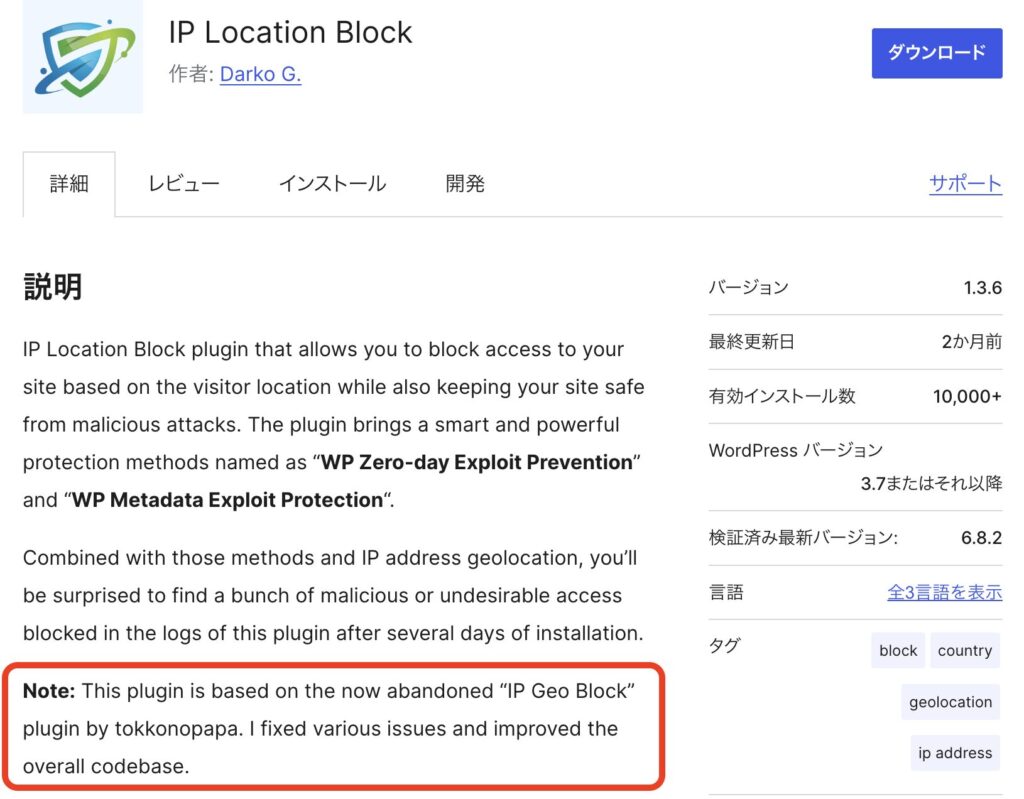Image resolution: width=1024 pixels, height=799 pixels.
Task: Open the "geolocation" tag
Action: click(x=950, y=702)
